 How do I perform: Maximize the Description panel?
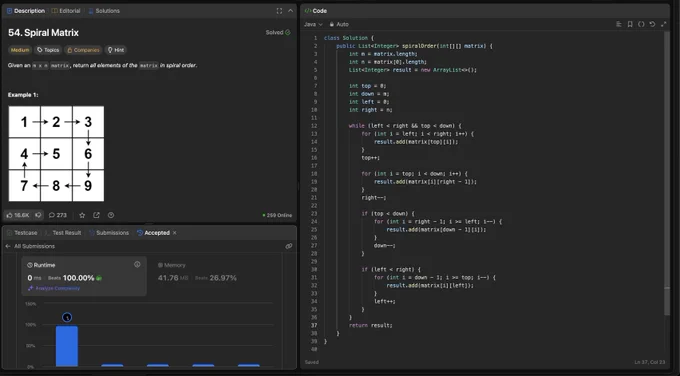pyautogui.click(x=279, y=11)
